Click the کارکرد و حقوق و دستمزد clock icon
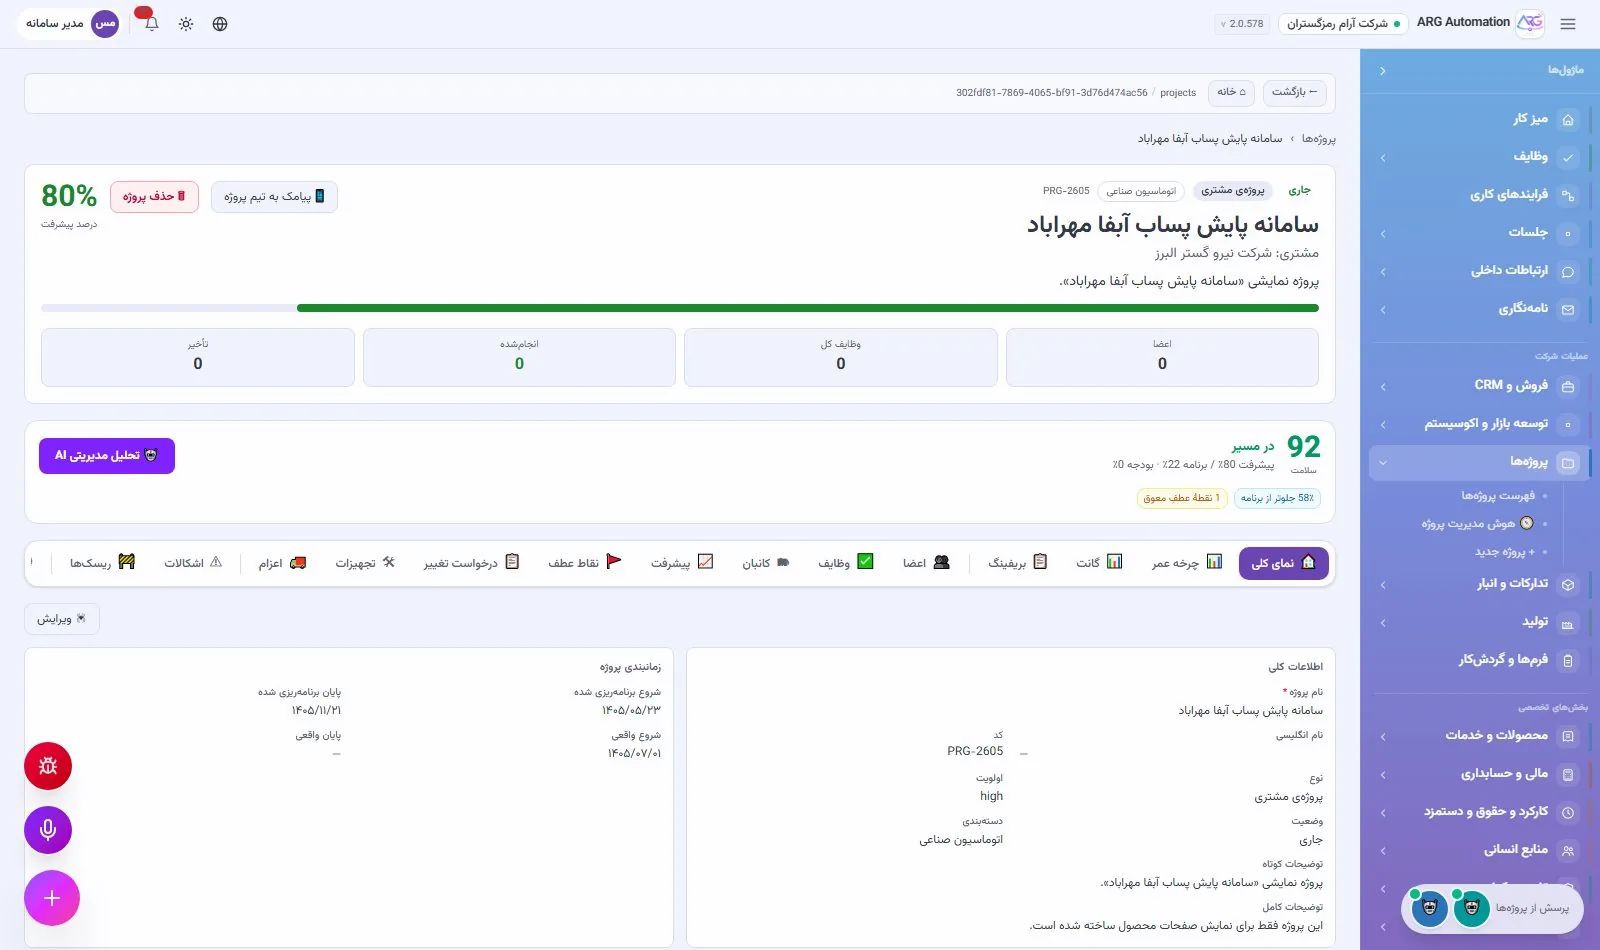Screen dimensions: 1600x950 tap(1568, 812)
